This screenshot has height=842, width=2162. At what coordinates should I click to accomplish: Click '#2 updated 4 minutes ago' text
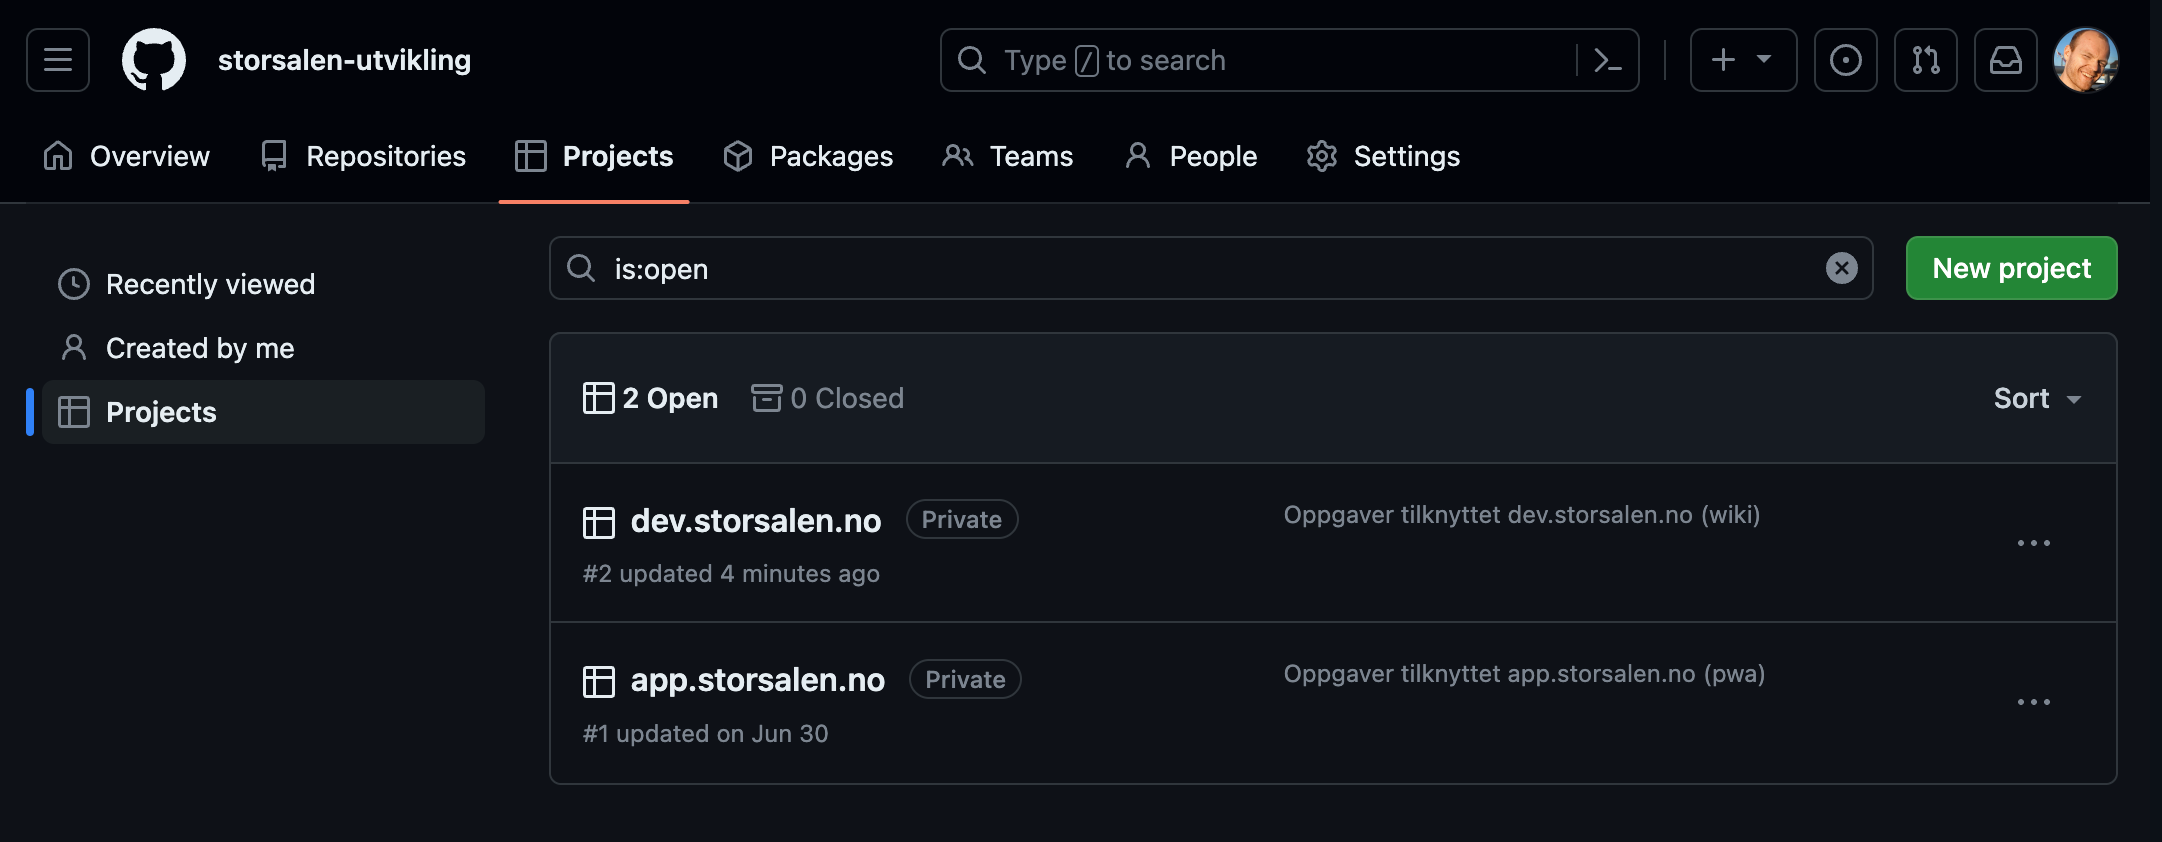pos(731,574)
